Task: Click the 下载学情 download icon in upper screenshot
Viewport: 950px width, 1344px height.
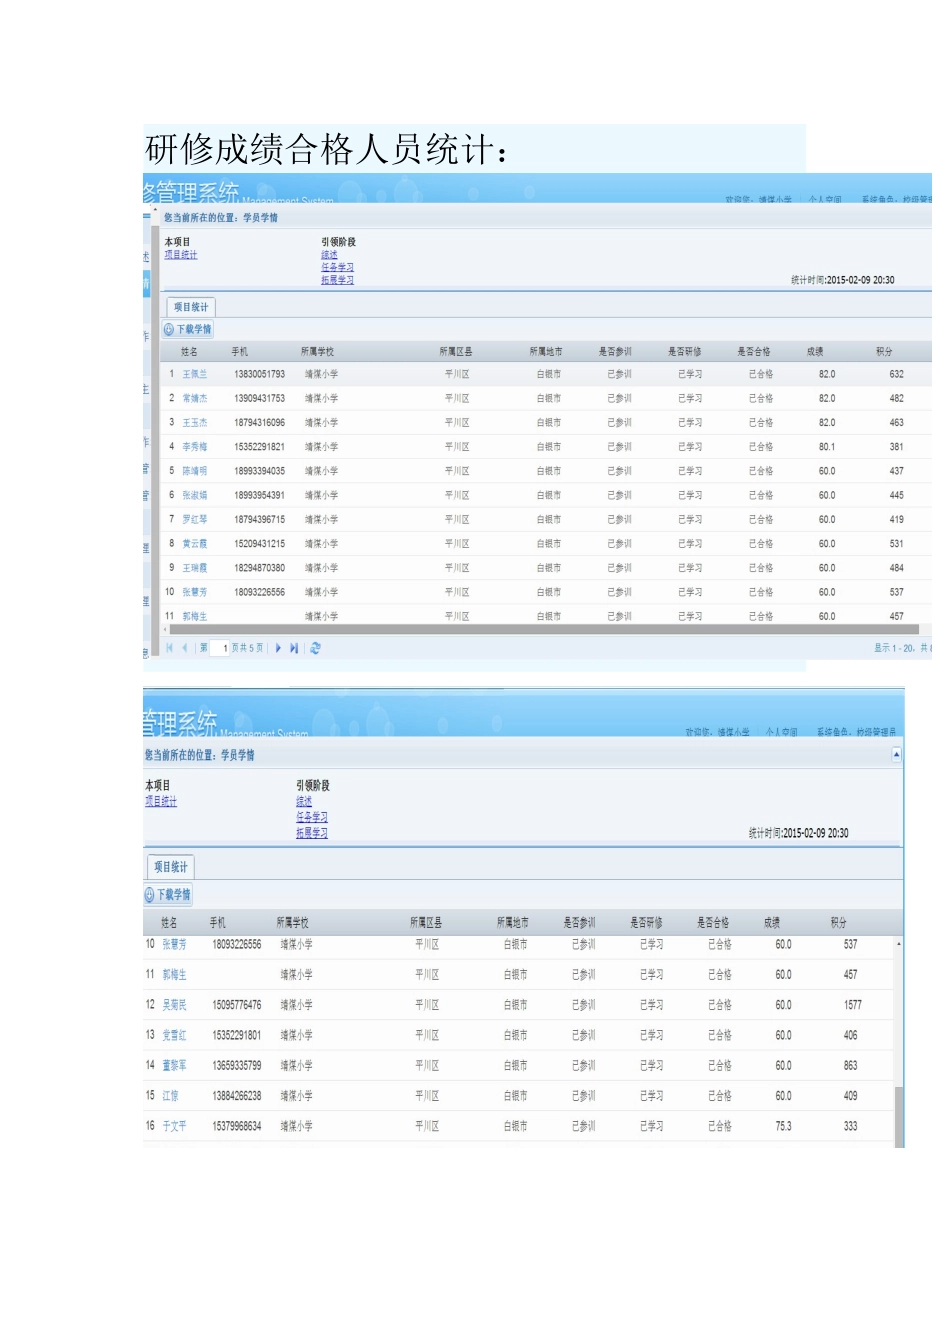Action: point(169,329)
